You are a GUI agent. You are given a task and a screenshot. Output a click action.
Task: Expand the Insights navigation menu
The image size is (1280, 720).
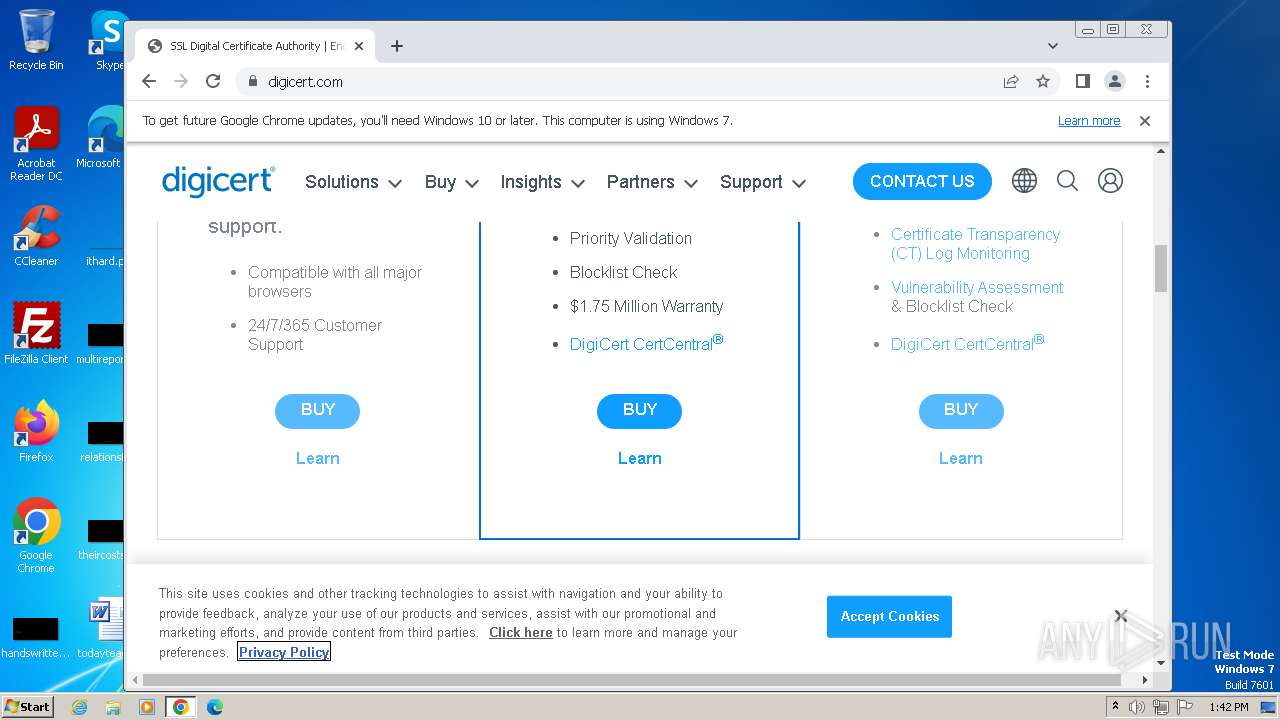click(x=543, y=182)
